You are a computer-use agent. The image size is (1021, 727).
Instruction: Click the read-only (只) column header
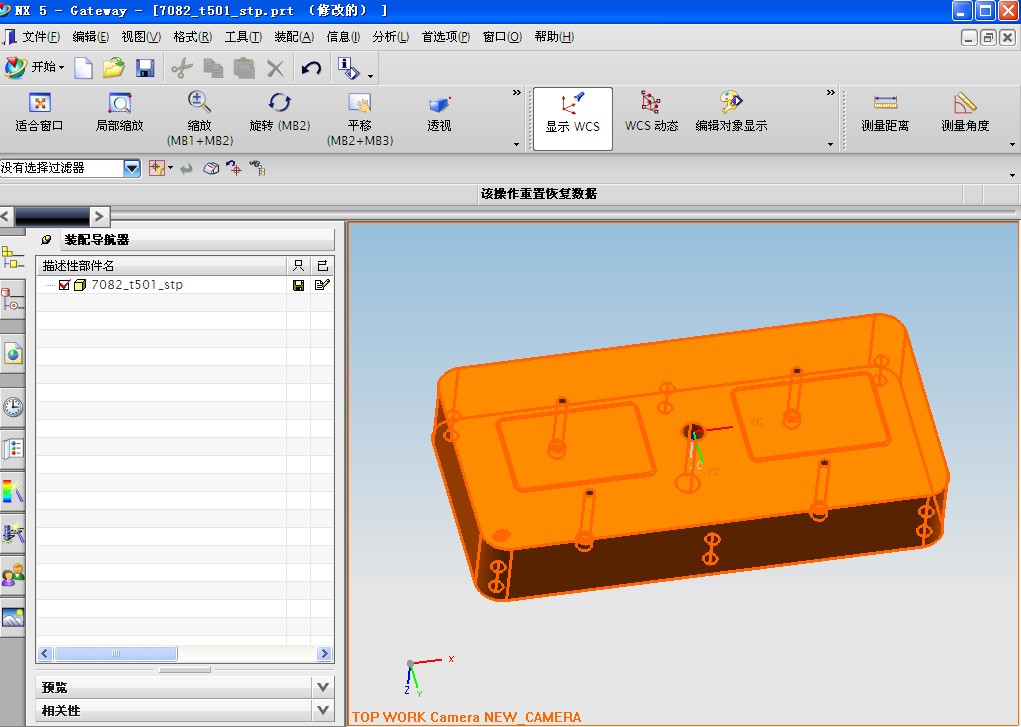point(298,266)
